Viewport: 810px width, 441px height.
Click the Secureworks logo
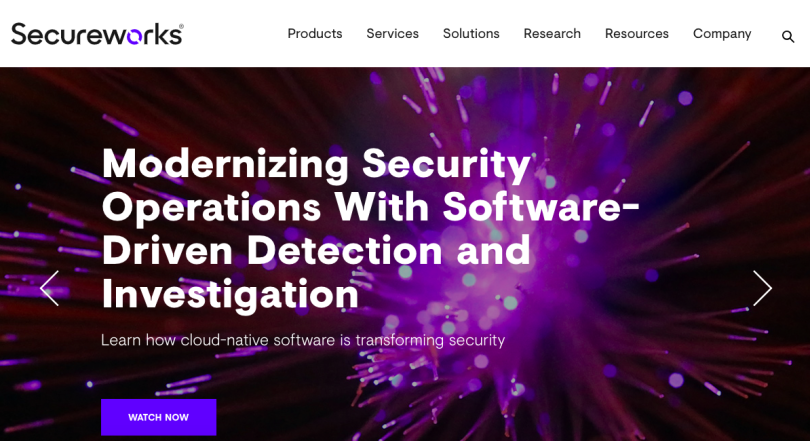coord(97,34)
